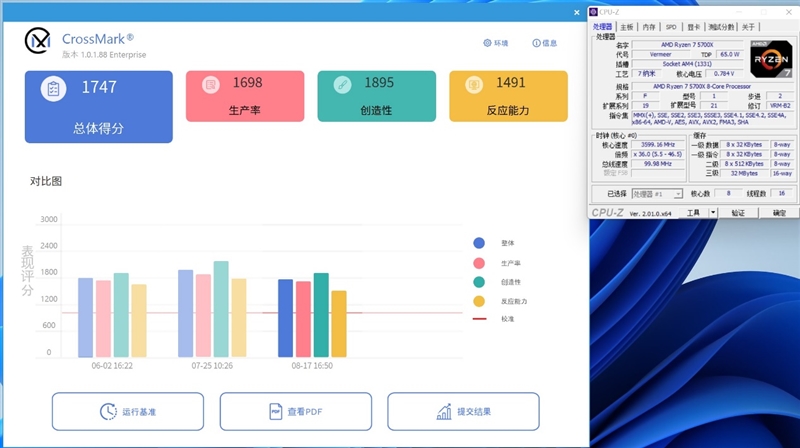
Task: Switch to the 处理器 tab in CPU-Z
Action: click(603, 27)
